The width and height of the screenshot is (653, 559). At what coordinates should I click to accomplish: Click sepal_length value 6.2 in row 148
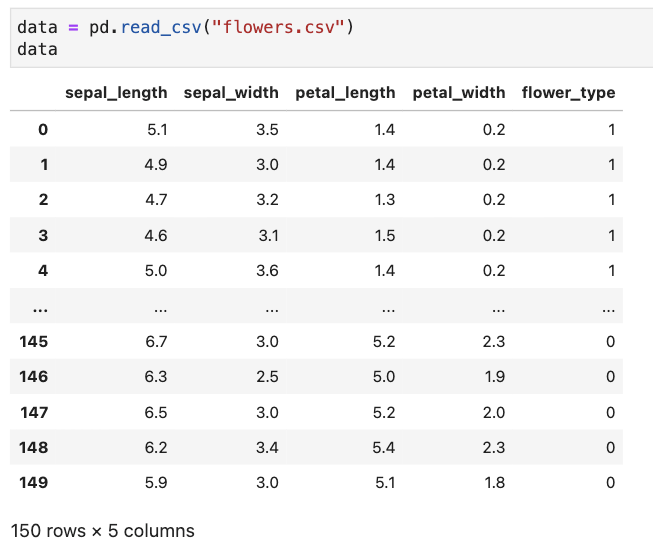(156, 447)
